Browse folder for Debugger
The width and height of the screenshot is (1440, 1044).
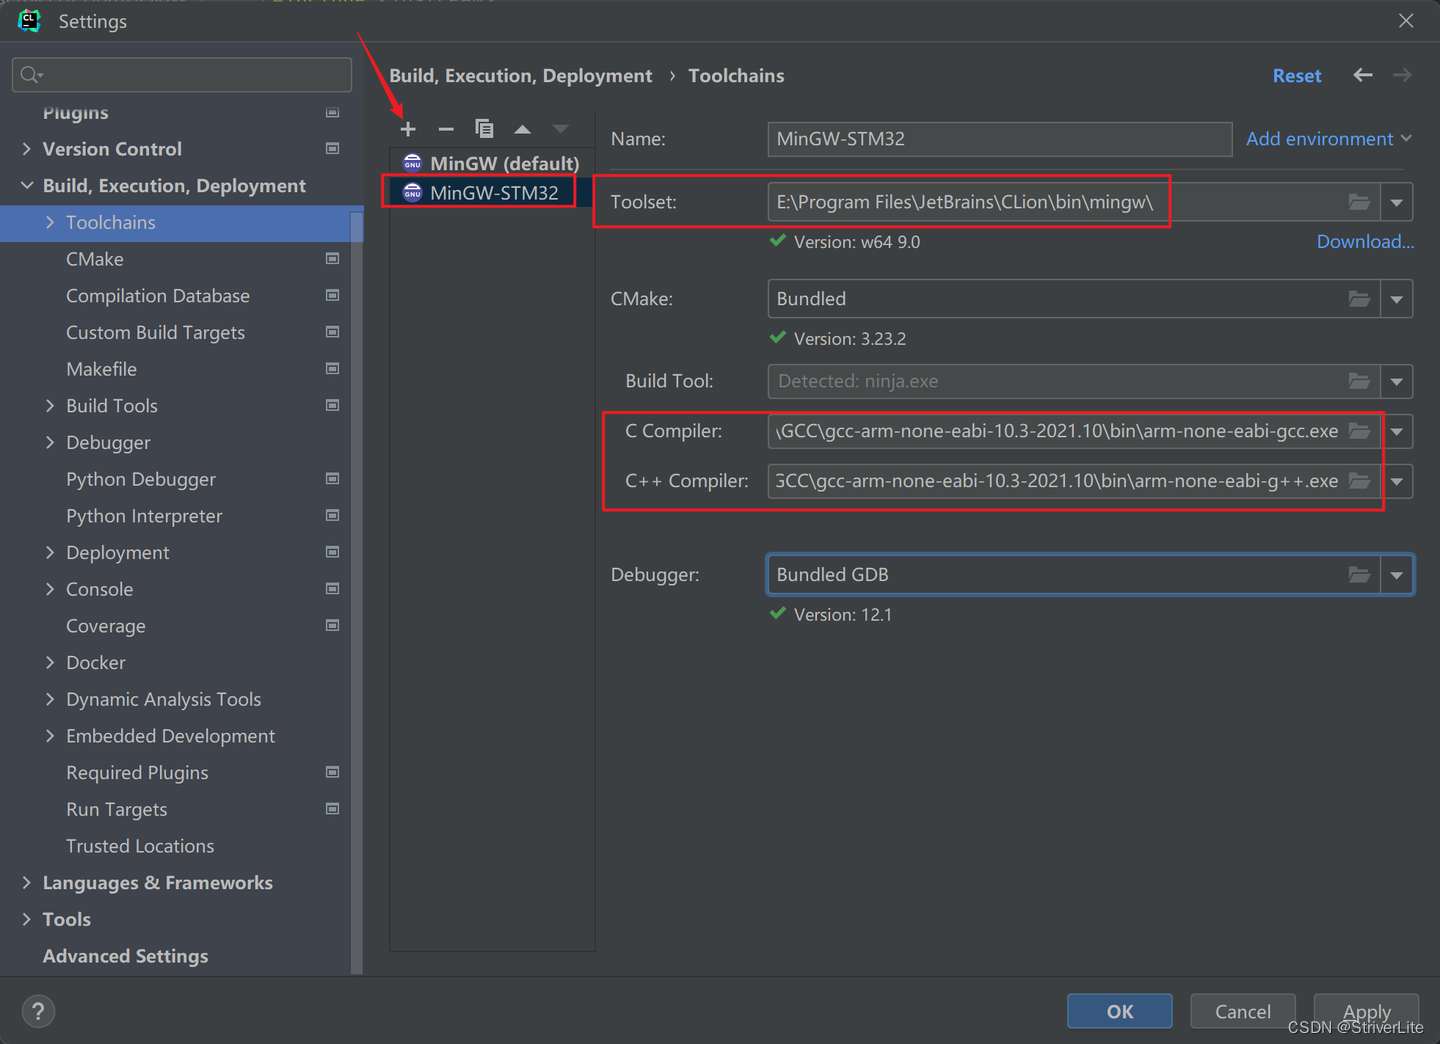tap(1359, 575)
